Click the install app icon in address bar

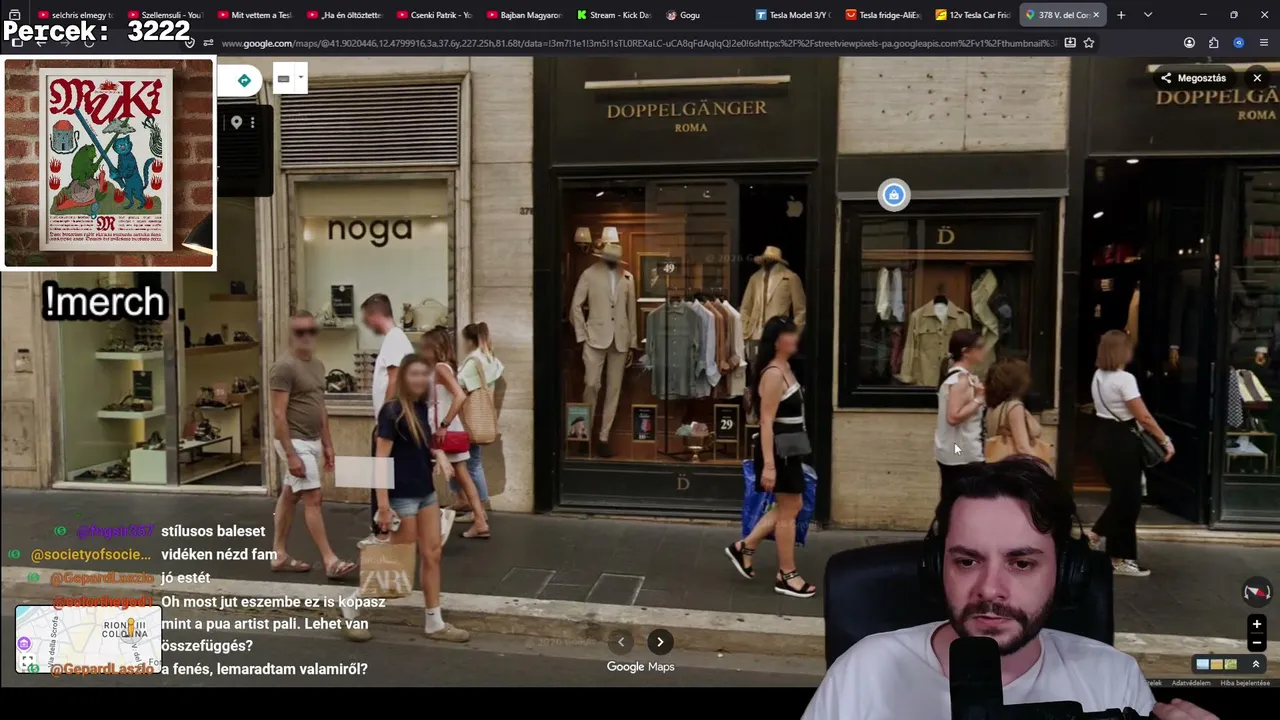click(1070, 43)
